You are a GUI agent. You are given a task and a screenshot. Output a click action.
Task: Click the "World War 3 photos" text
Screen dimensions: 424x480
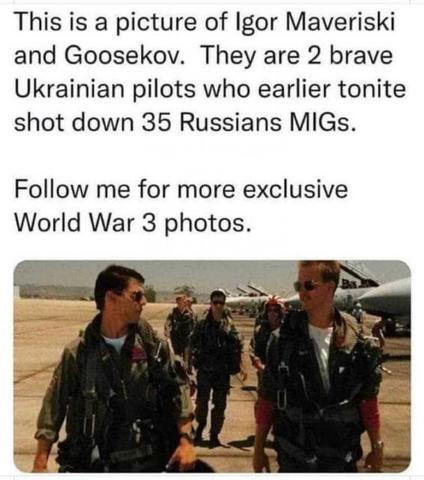click(x=131, y=223)
